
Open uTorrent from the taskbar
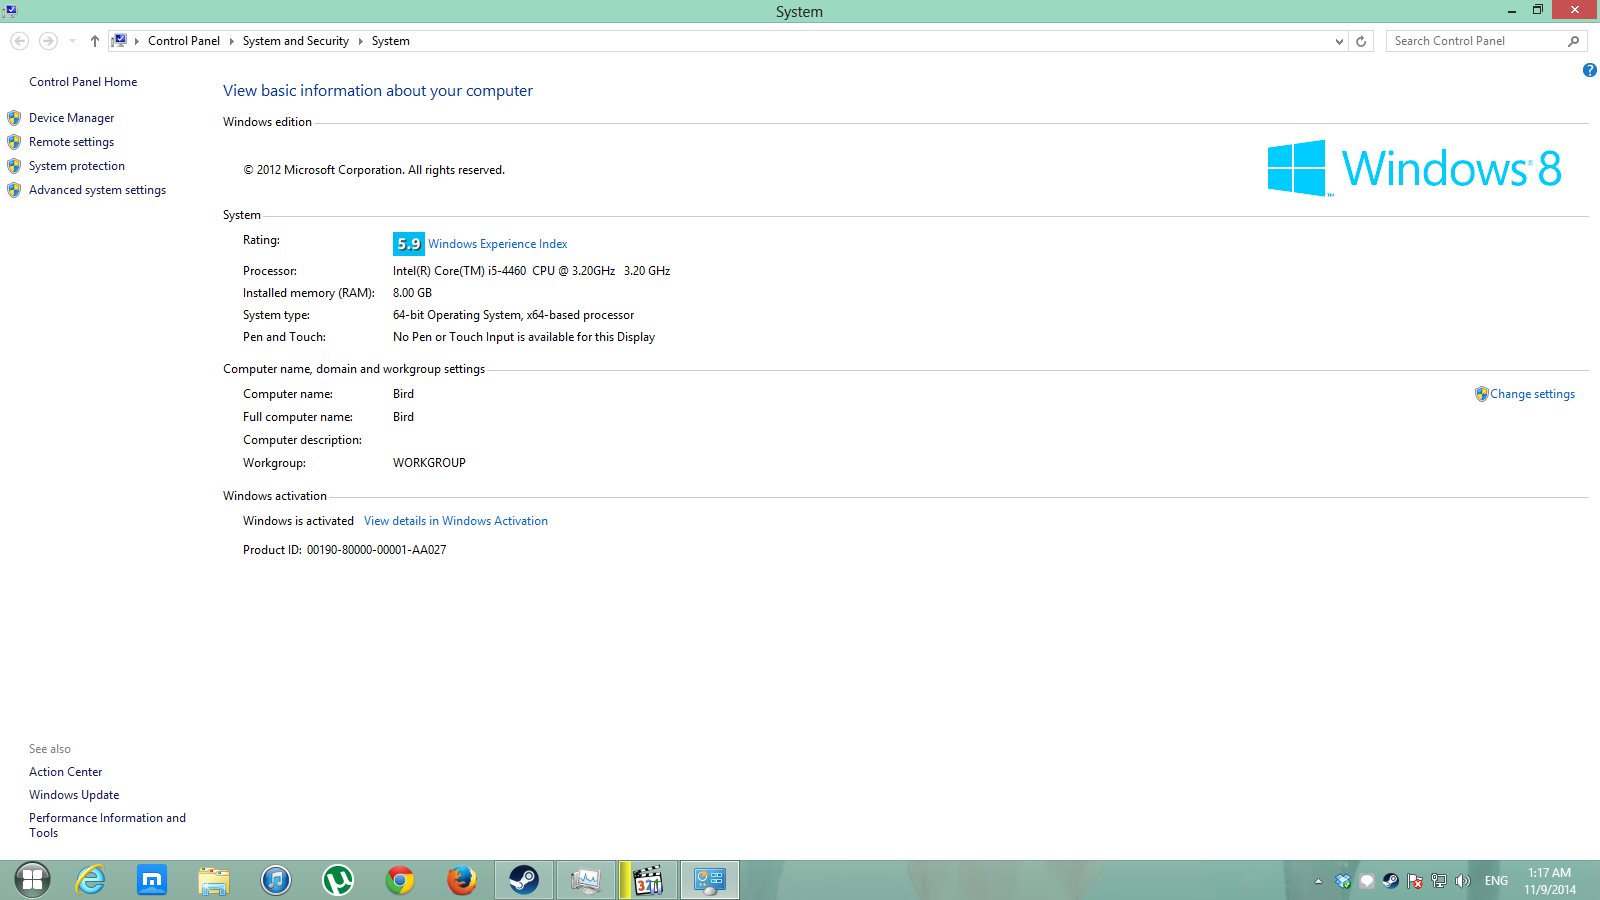pos(338,880)
